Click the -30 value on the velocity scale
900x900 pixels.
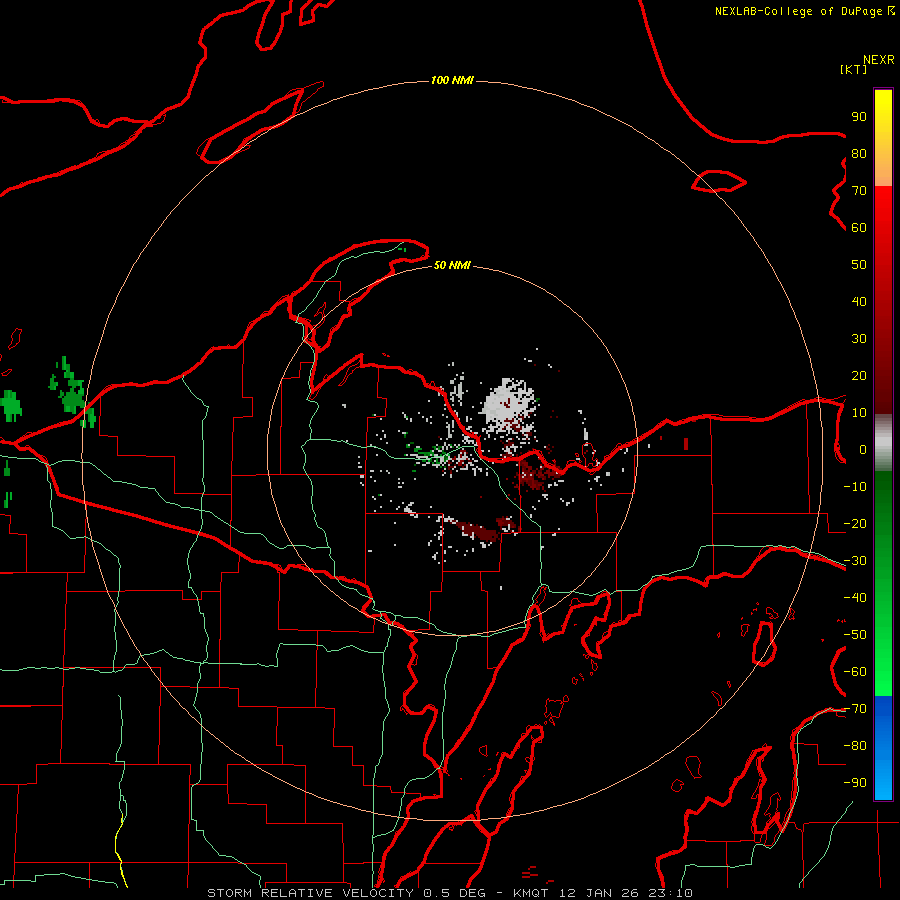pos(855,561)
